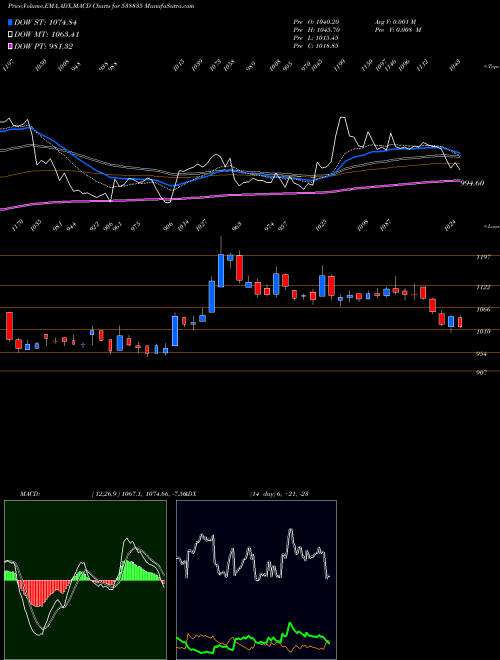Click the Pre C: 1018.85 value
500x660 pixels.
click(x=316, y=46)
